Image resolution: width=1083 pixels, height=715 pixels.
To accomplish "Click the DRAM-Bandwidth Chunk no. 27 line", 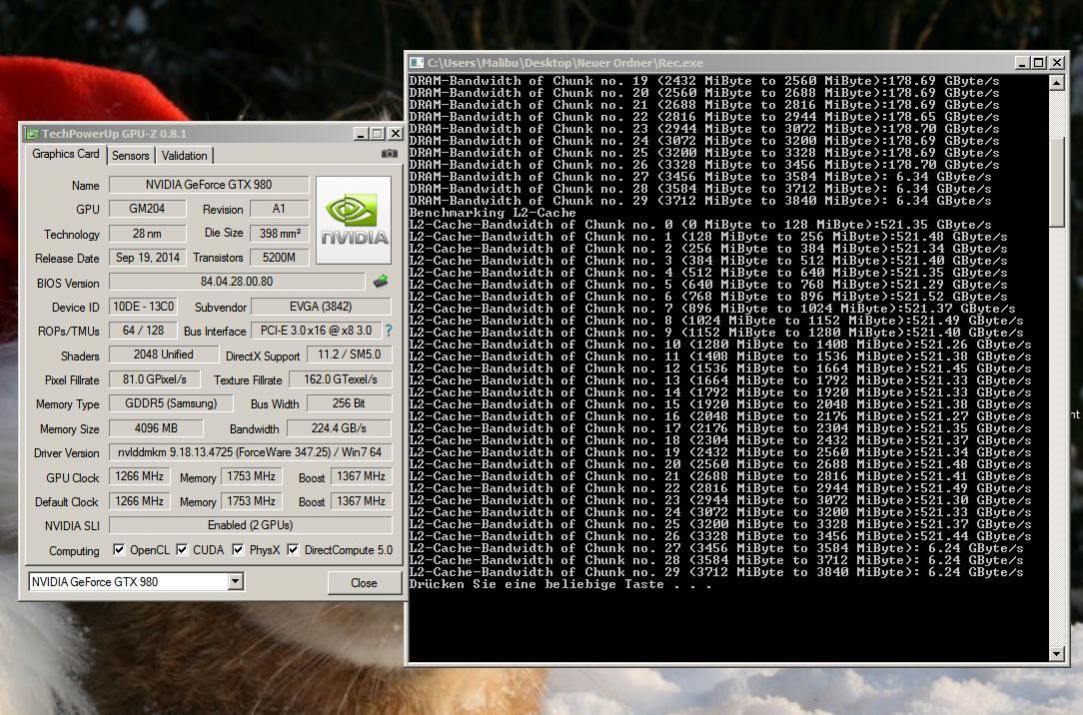I will [x=700, y=177].
